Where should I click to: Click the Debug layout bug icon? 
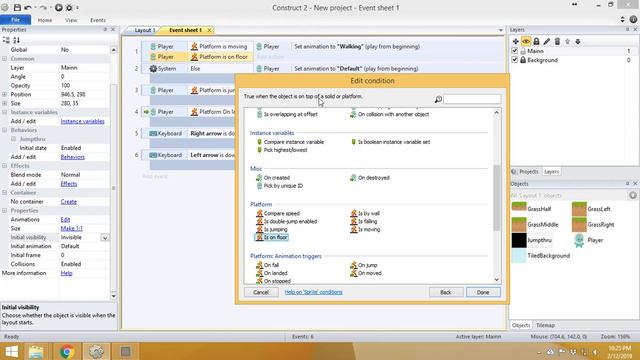coord(69,7)
